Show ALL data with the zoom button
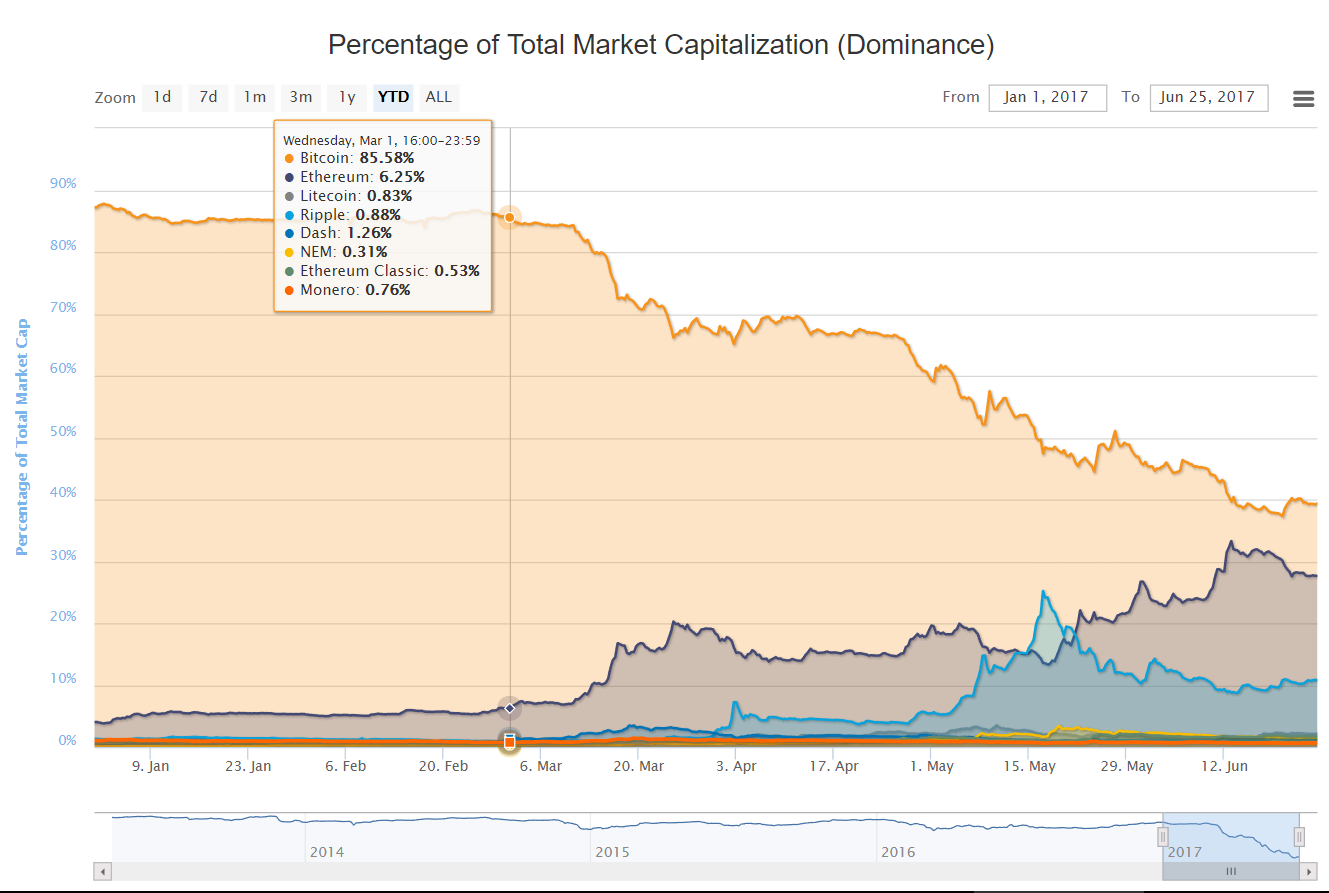Image resolution: width=1329 pixels, height=893 pixels. click(439, 97)
